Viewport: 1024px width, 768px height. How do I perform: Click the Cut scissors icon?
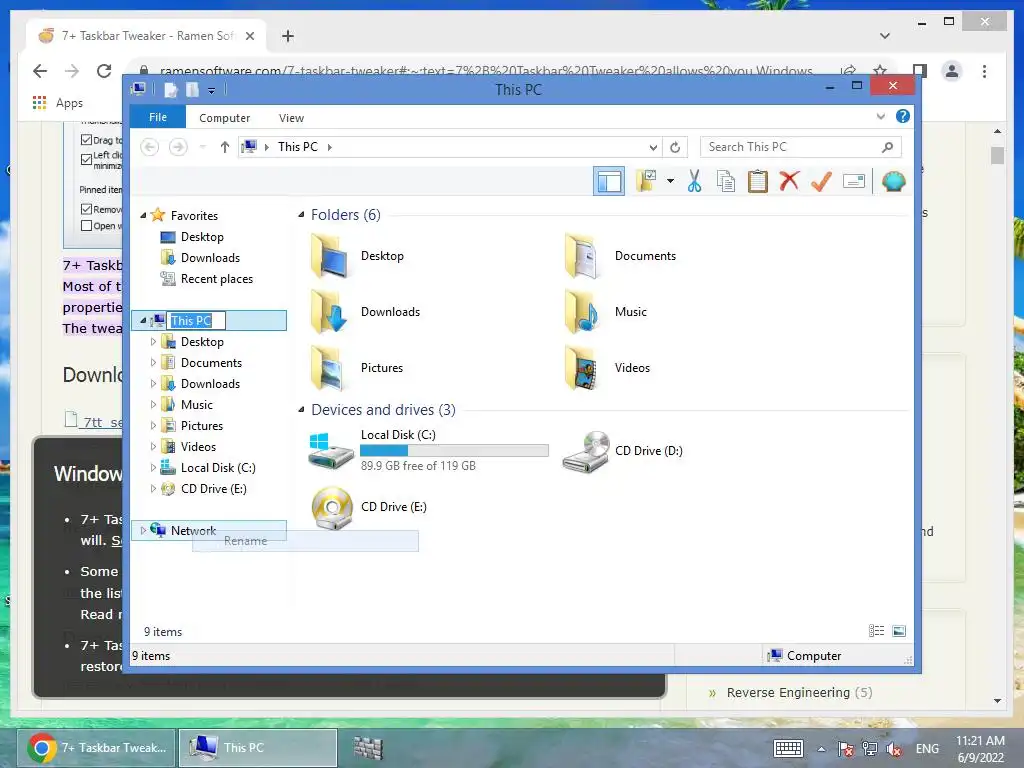click(x=694, y=181)
